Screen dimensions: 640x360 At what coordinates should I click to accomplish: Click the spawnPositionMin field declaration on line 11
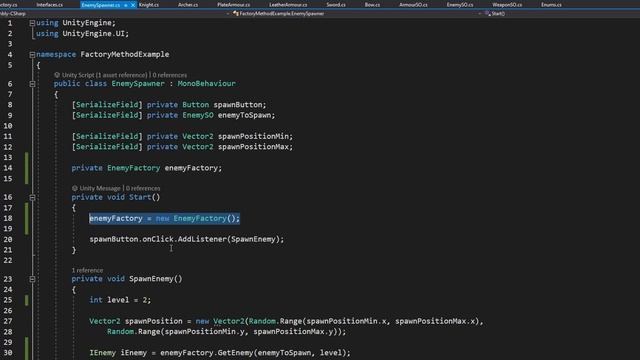pos(254,136)
